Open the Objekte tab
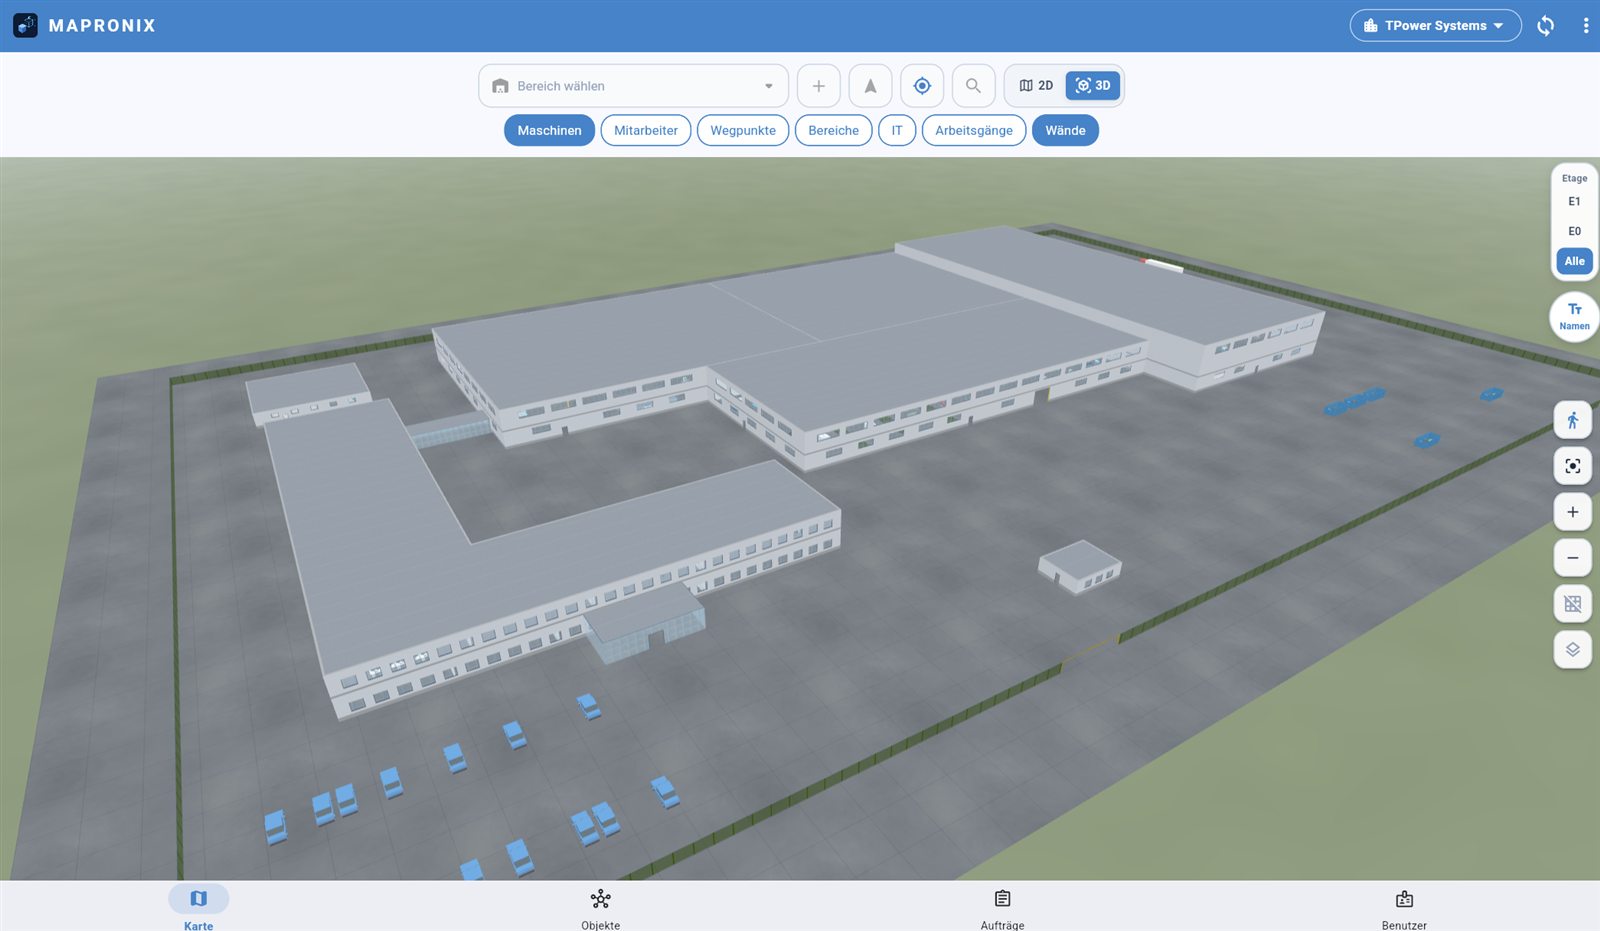This screenshot has height=931, width=1600. 600,908
